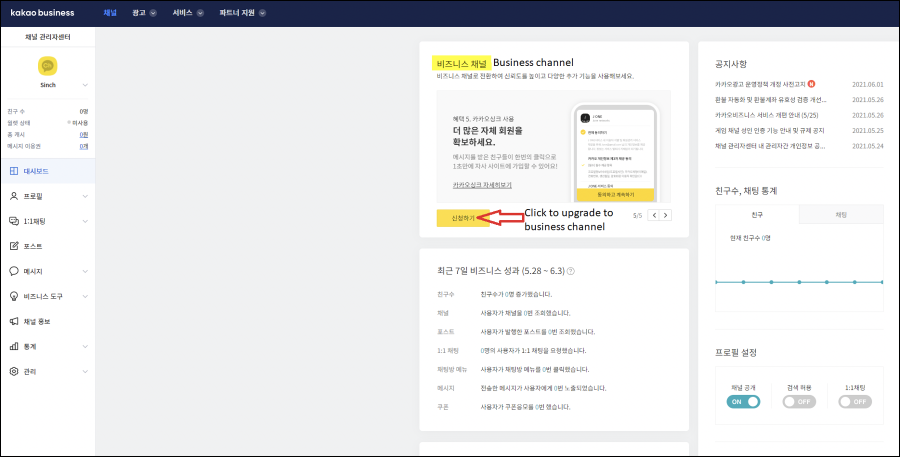Click the 비즈니스 도구 lightbulb icon

(x=14, y=296)
